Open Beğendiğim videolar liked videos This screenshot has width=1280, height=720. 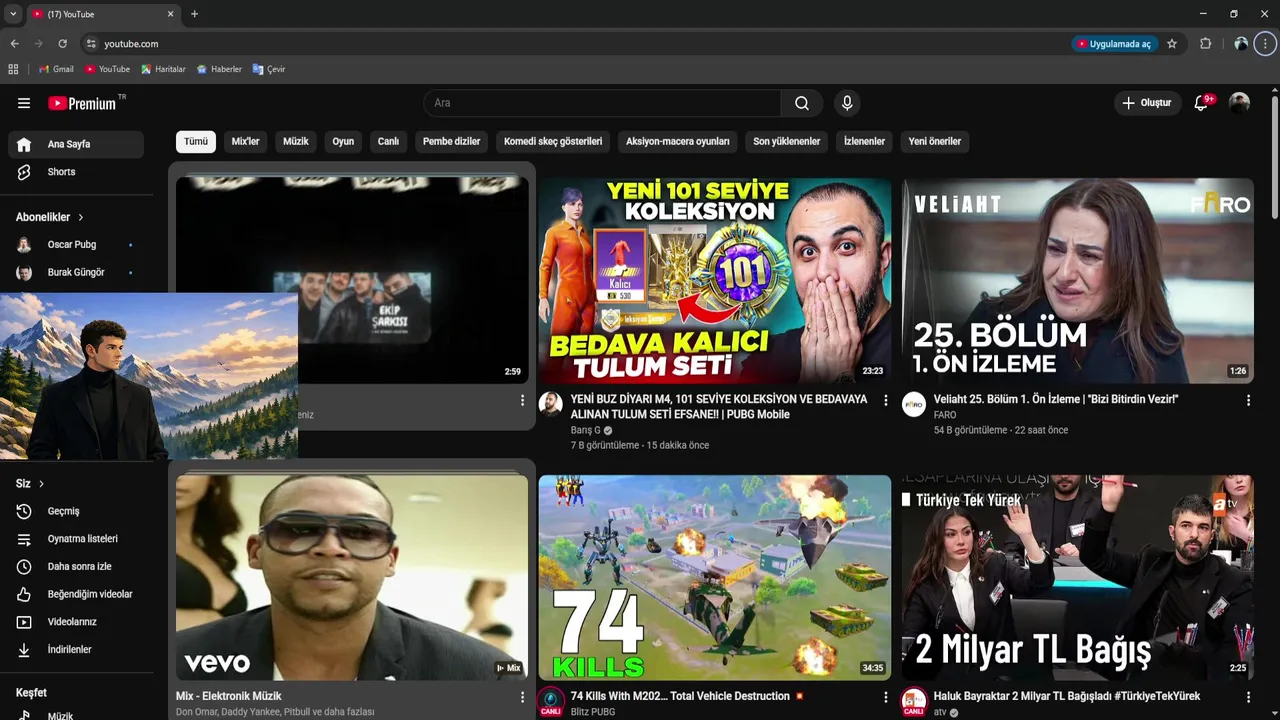point(76,594)
